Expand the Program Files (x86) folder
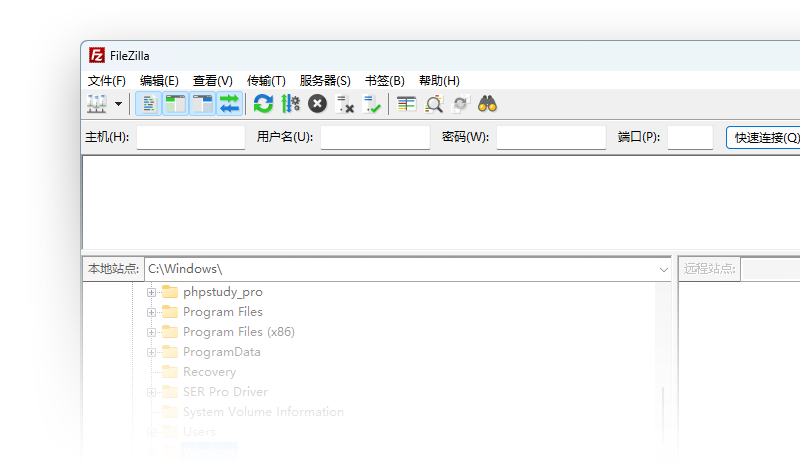Screen dimensions: 800x465 pos(152,332)
